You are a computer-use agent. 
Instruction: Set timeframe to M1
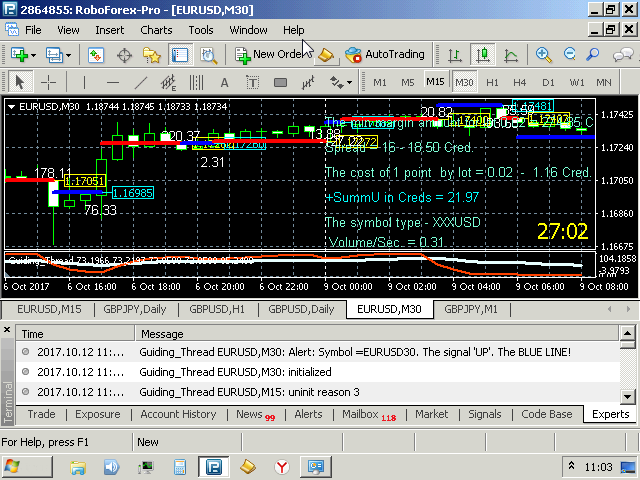380,82
